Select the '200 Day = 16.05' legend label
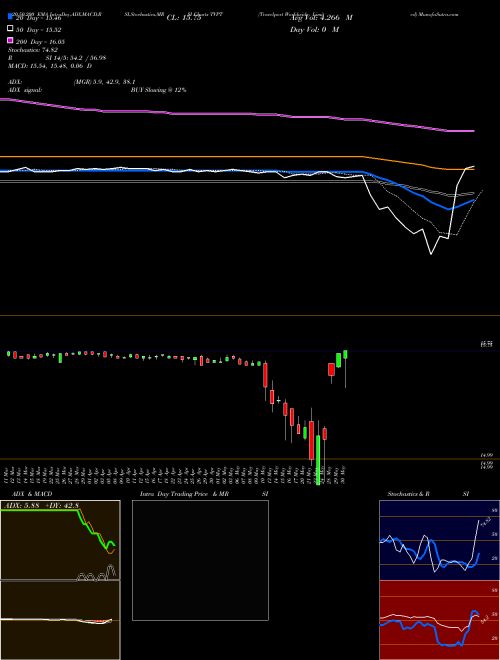 pos(40,42)
